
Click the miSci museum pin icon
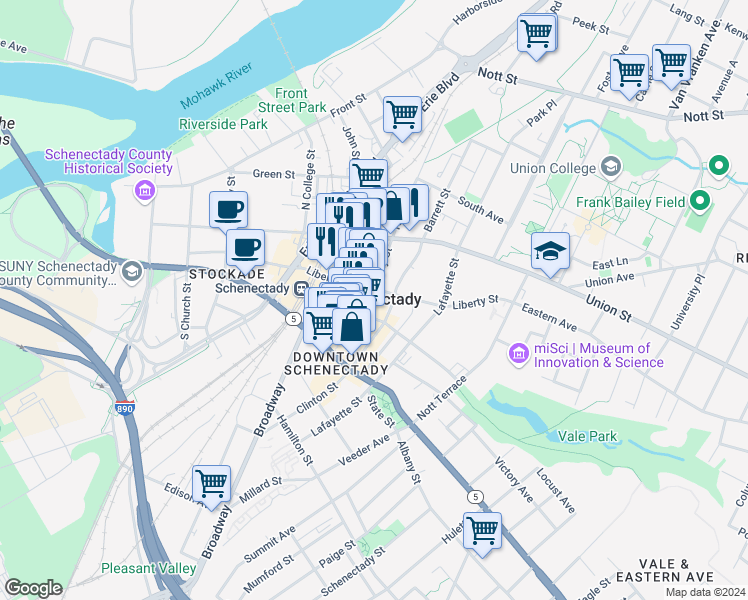click(519, 354)
